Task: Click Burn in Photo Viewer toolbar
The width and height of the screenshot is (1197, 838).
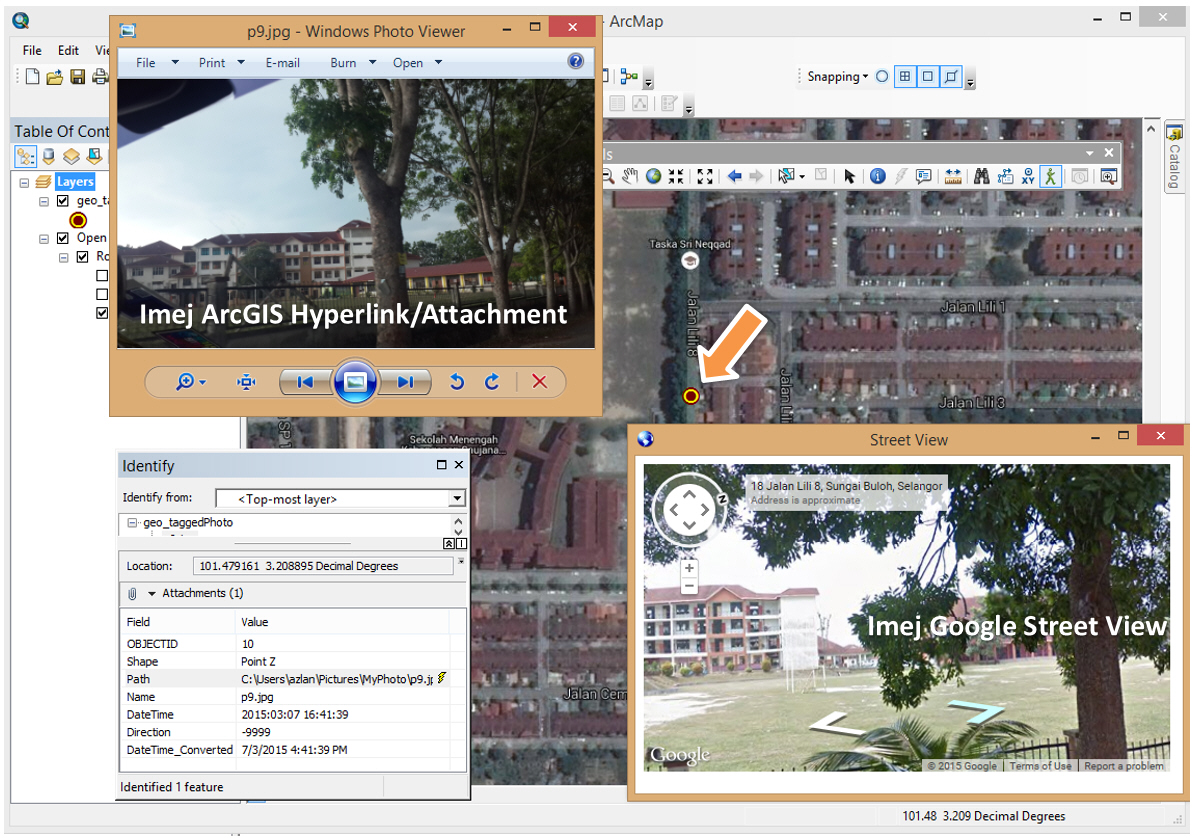Action: tap(343, 63)
